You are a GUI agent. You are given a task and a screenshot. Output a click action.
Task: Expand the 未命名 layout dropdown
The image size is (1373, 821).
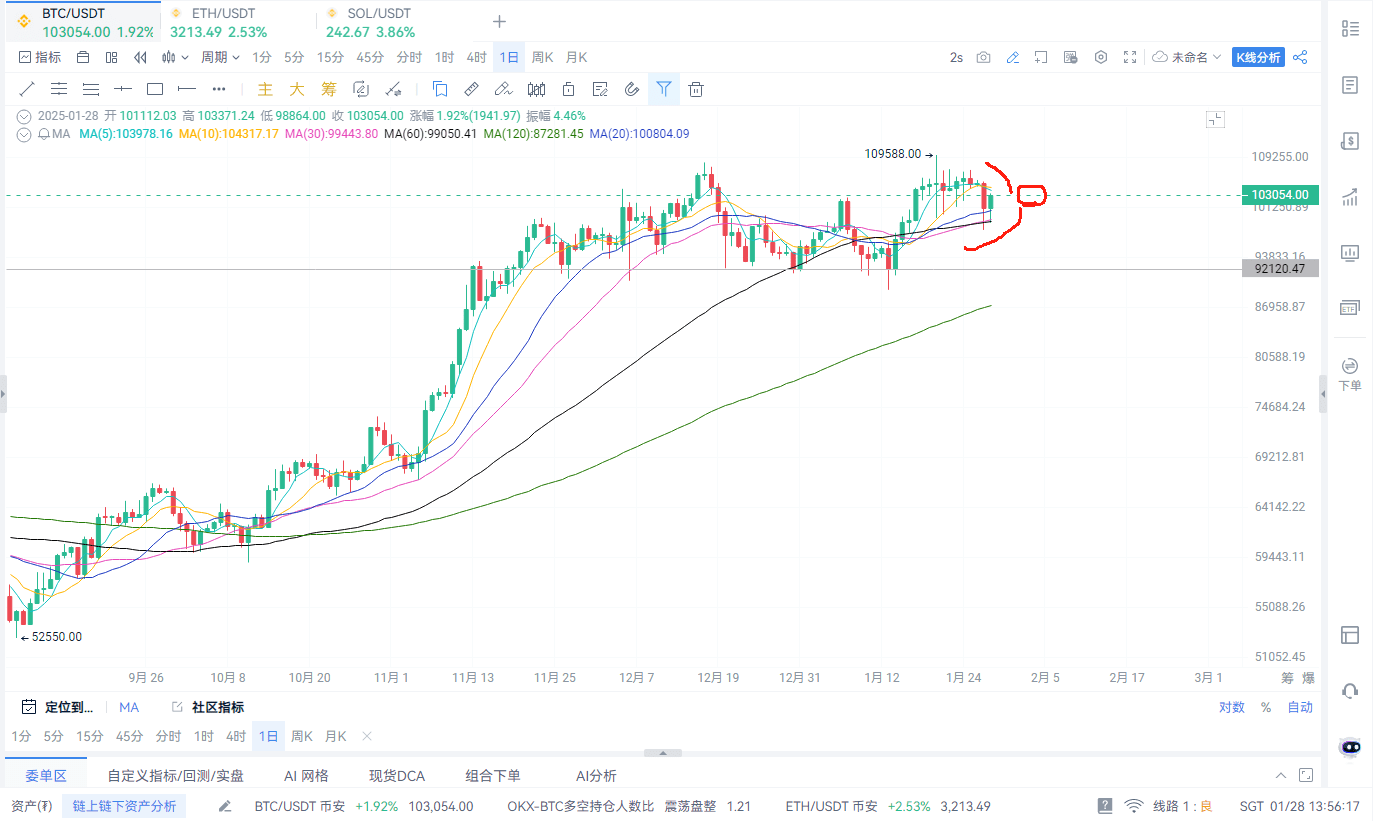pyautogui.click(x=1187, y=57)
